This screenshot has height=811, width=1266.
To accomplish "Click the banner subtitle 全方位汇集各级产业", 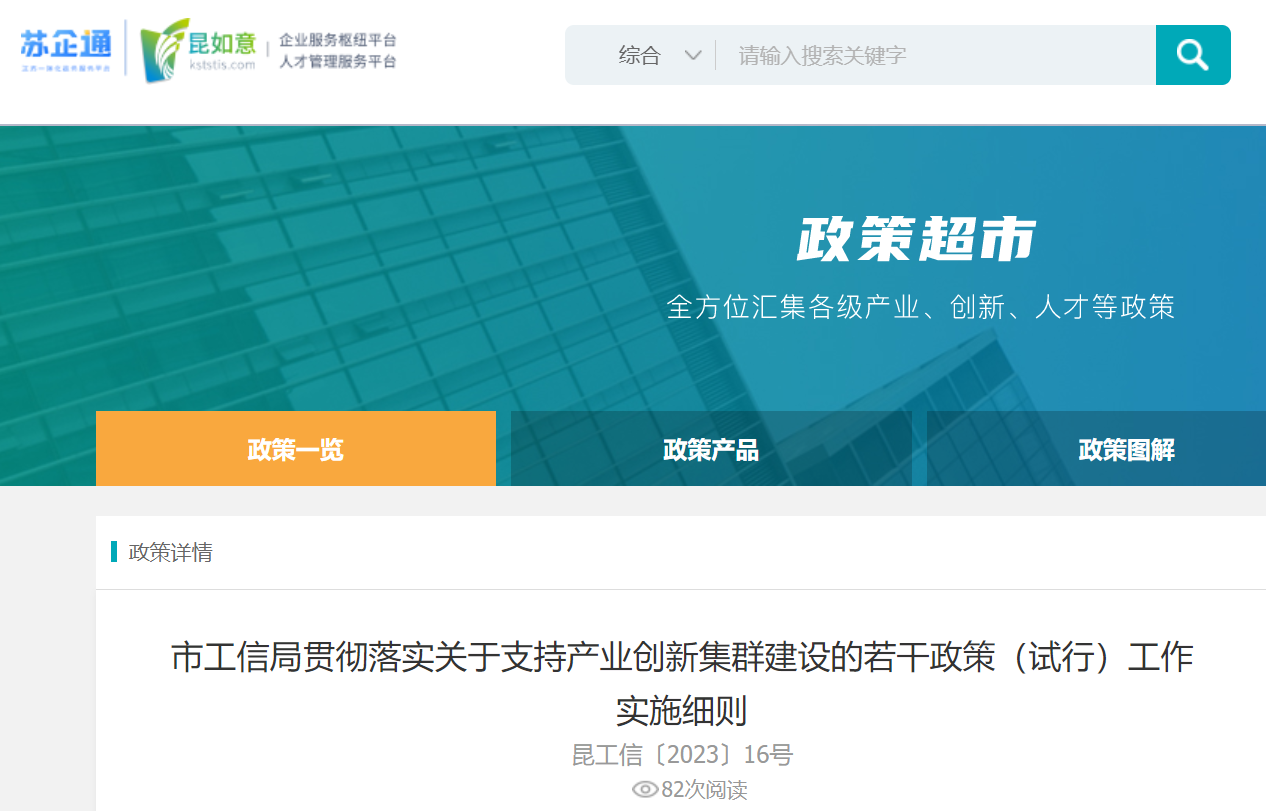I will point(920,306).
